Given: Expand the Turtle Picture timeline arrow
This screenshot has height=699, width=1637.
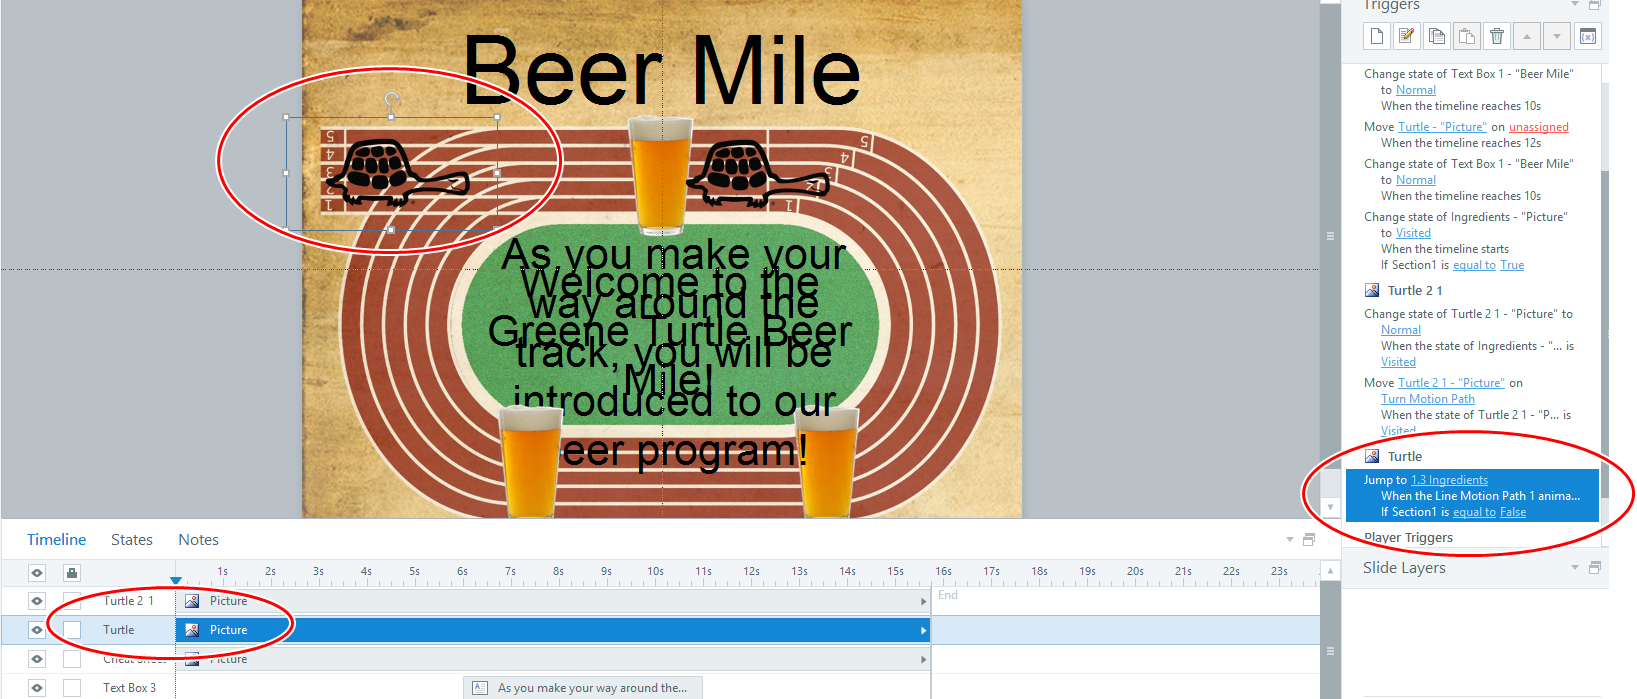Looking at the screenshot, I should coord(923,630).
